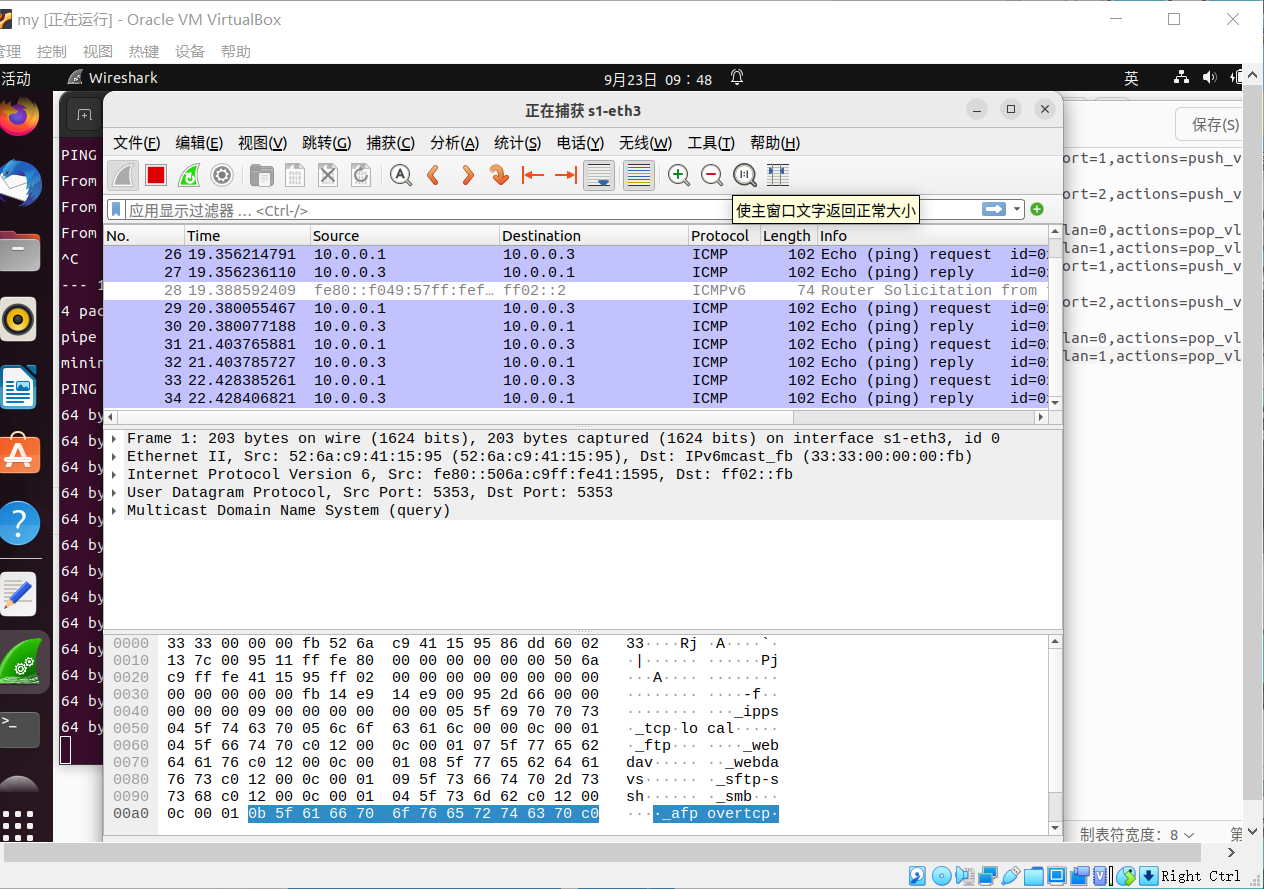Click the display filter bookmark icon
The height and width of the screenshot is (889, 1264).
click(116, 210)
